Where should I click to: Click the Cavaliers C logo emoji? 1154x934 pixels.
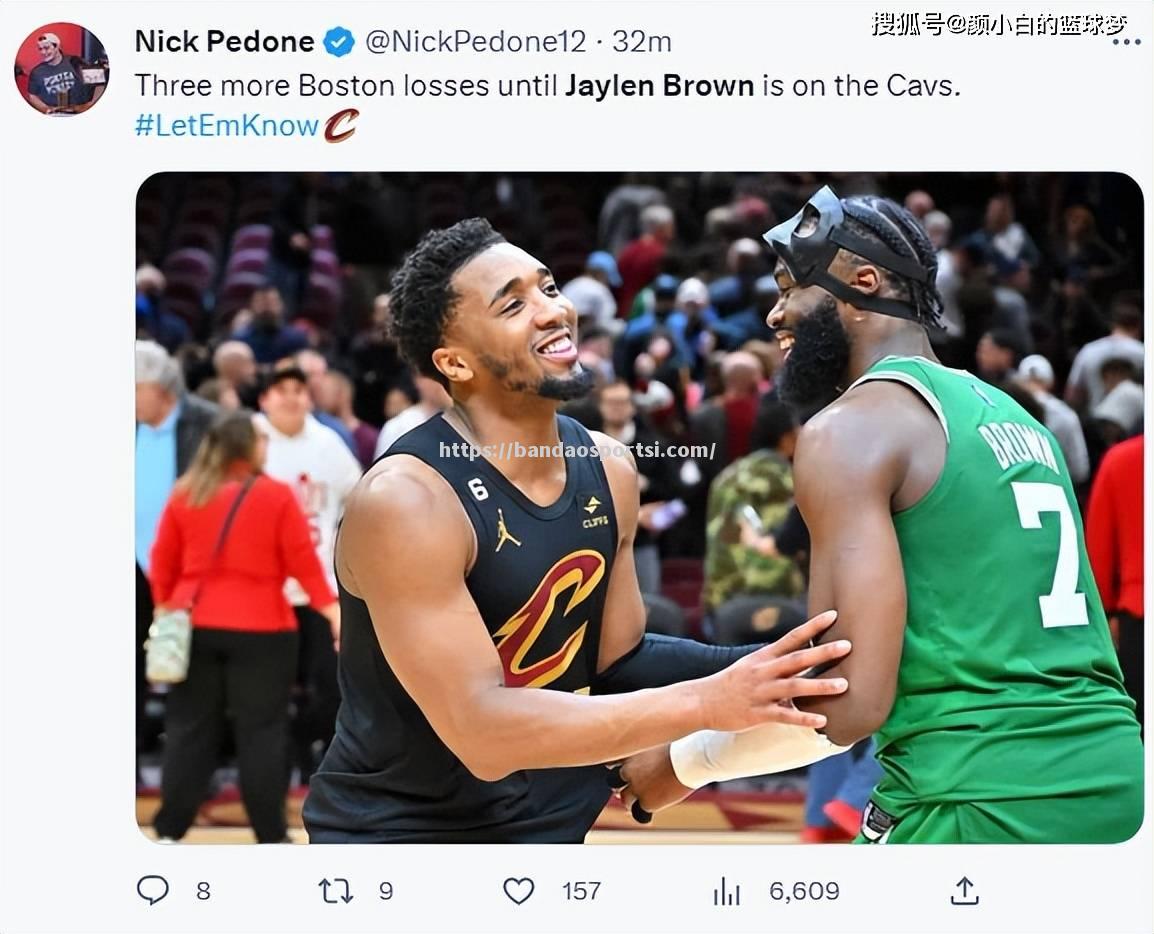pyautogui.click(x=341, y=125)
